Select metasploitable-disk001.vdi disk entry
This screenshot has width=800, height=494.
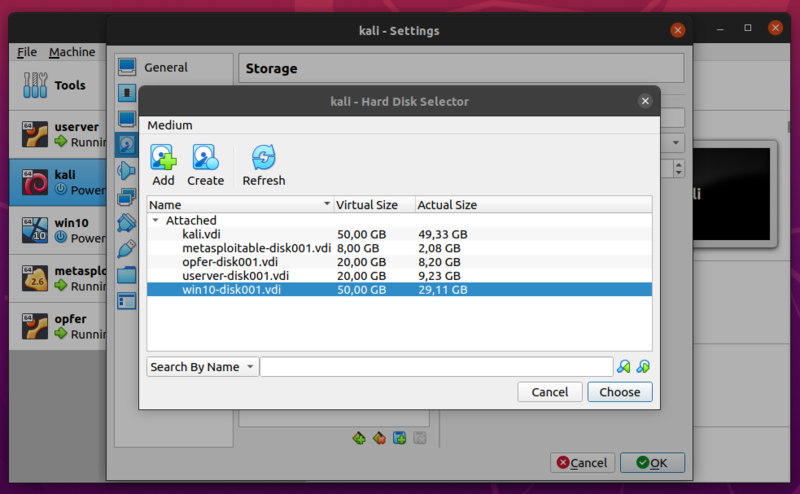click(x=256, y=248)
